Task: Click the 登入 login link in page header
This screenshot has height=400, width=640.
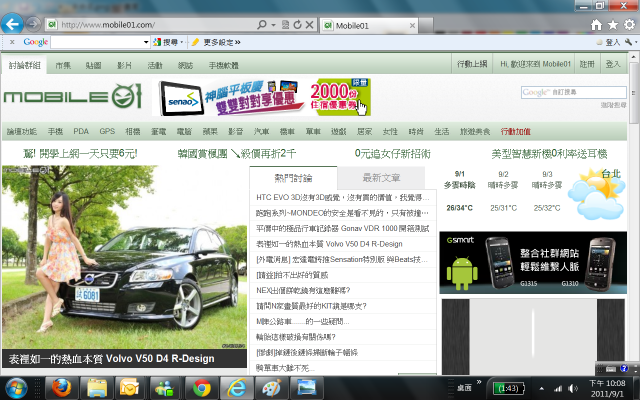Action: (x=612, y=64)
